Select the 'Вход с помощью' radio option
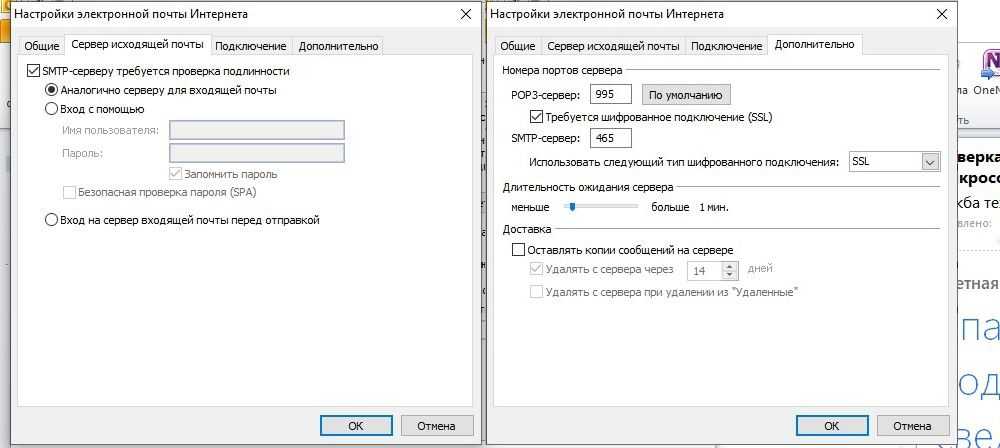 pyautogui.click(x=52, y=109)
